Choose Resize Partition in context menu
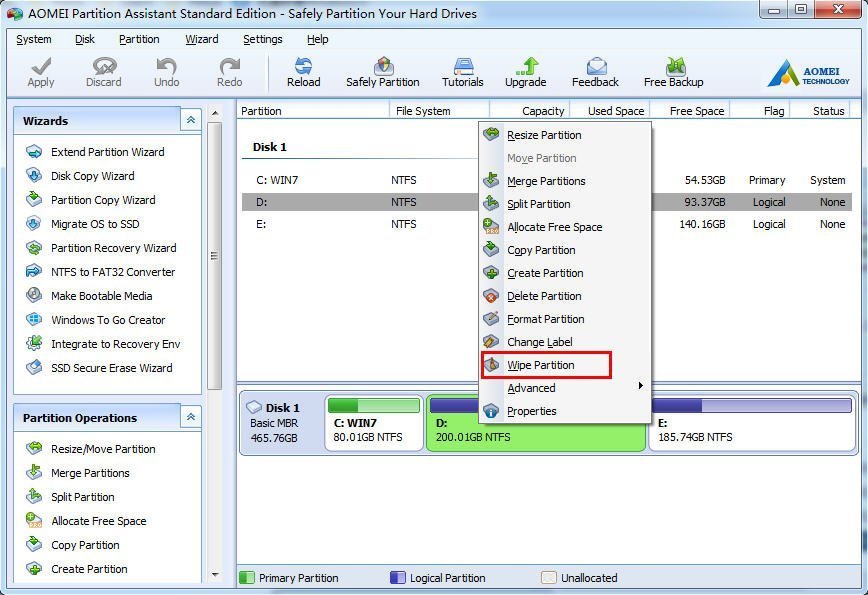The width and height of the screenshot is (868, 595). coord(565,135)
